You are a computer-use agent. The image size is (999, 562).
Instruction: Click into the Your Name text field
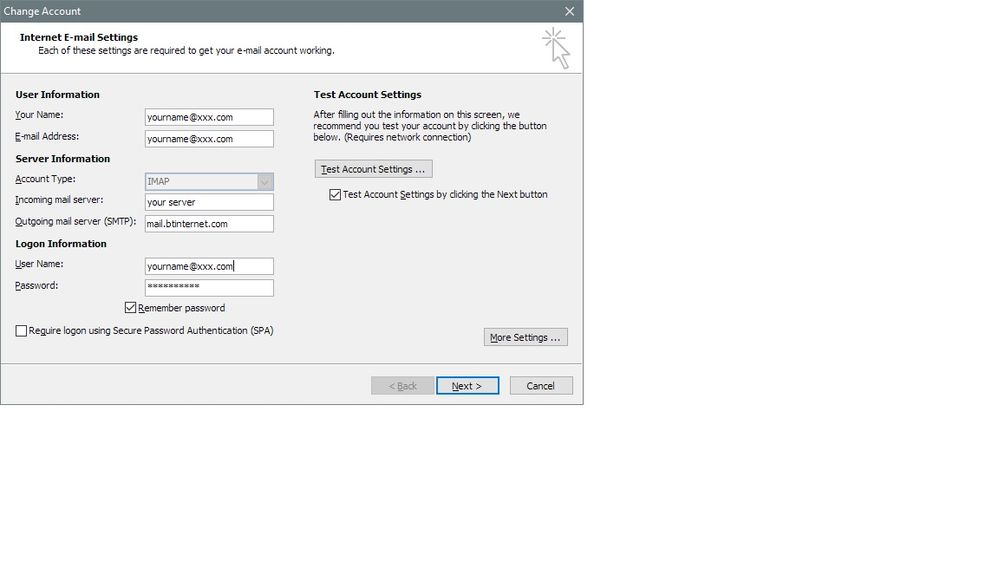coord(209,117)
